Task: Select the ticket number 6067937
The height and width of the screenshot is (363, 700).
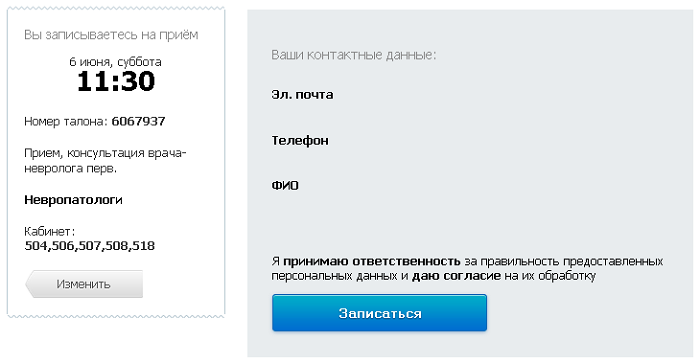Action: pos(138,121)
